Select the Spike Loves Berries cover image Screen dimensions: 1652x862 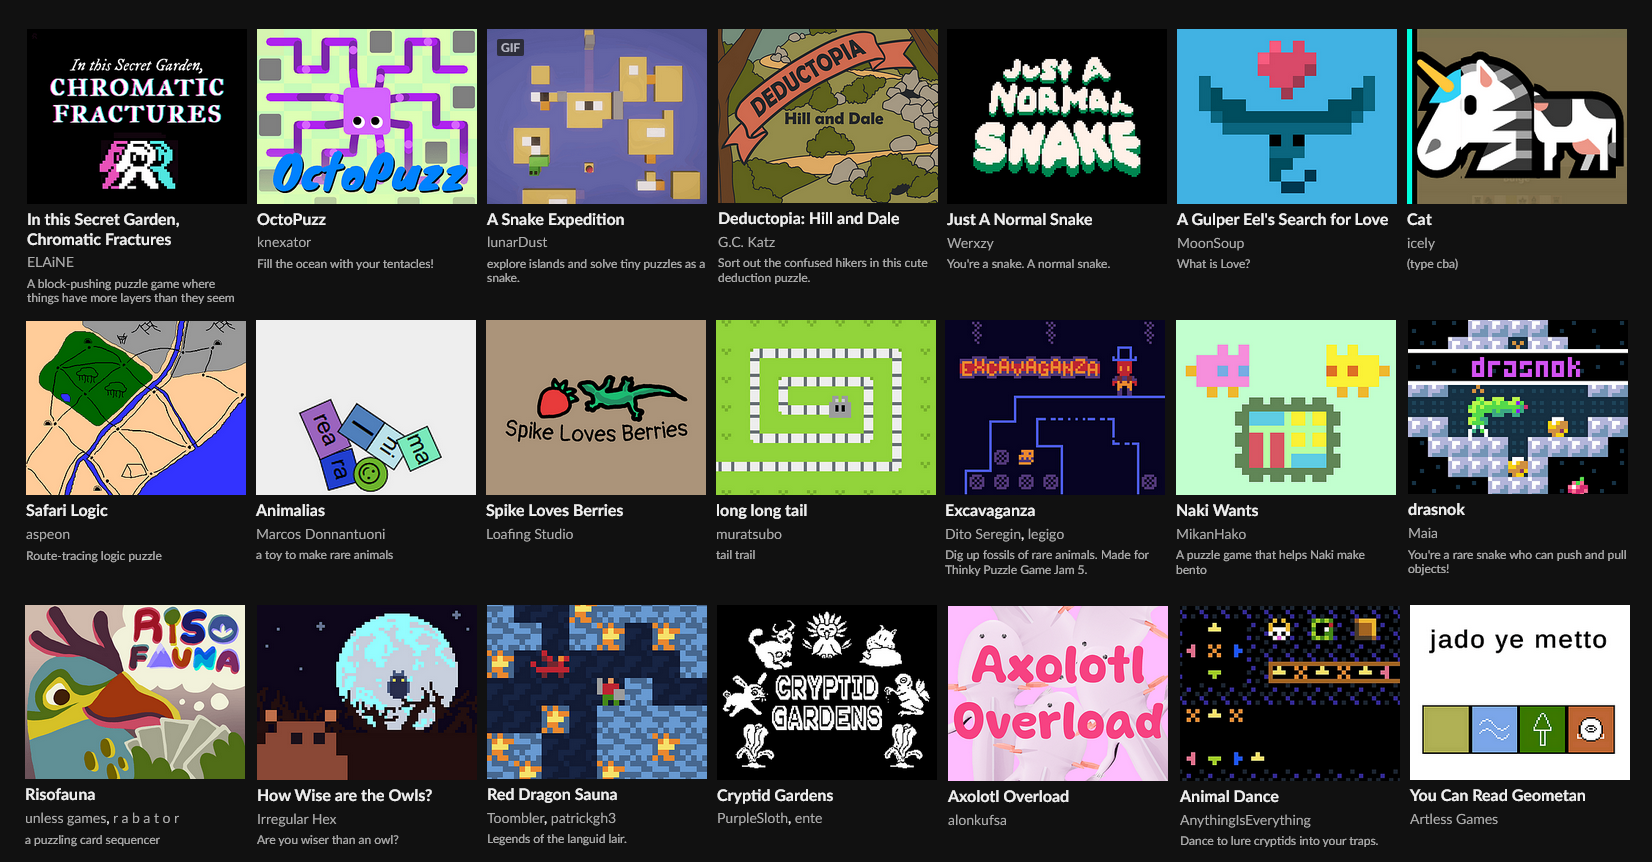(x=596, y=408)
